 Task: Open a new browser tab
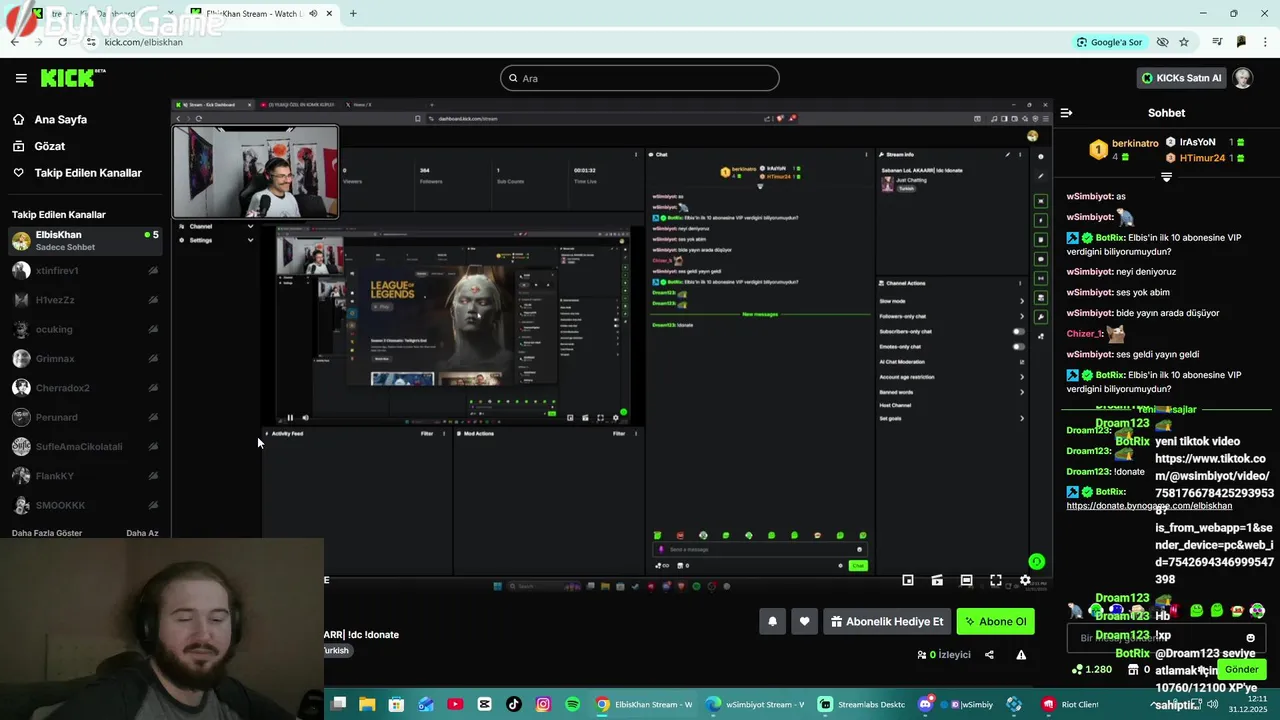[x=353, y=14]
